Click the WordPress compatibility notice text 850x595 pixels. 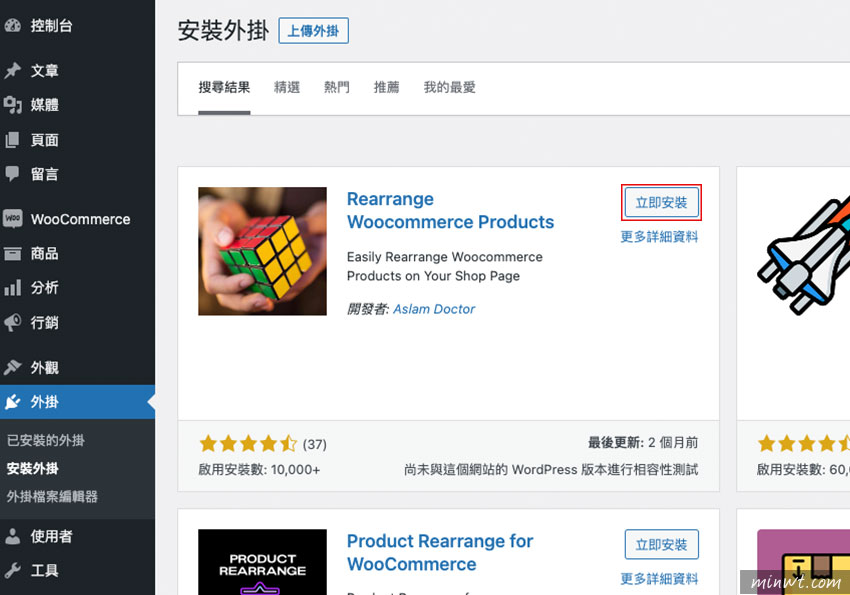click(551, 469)
